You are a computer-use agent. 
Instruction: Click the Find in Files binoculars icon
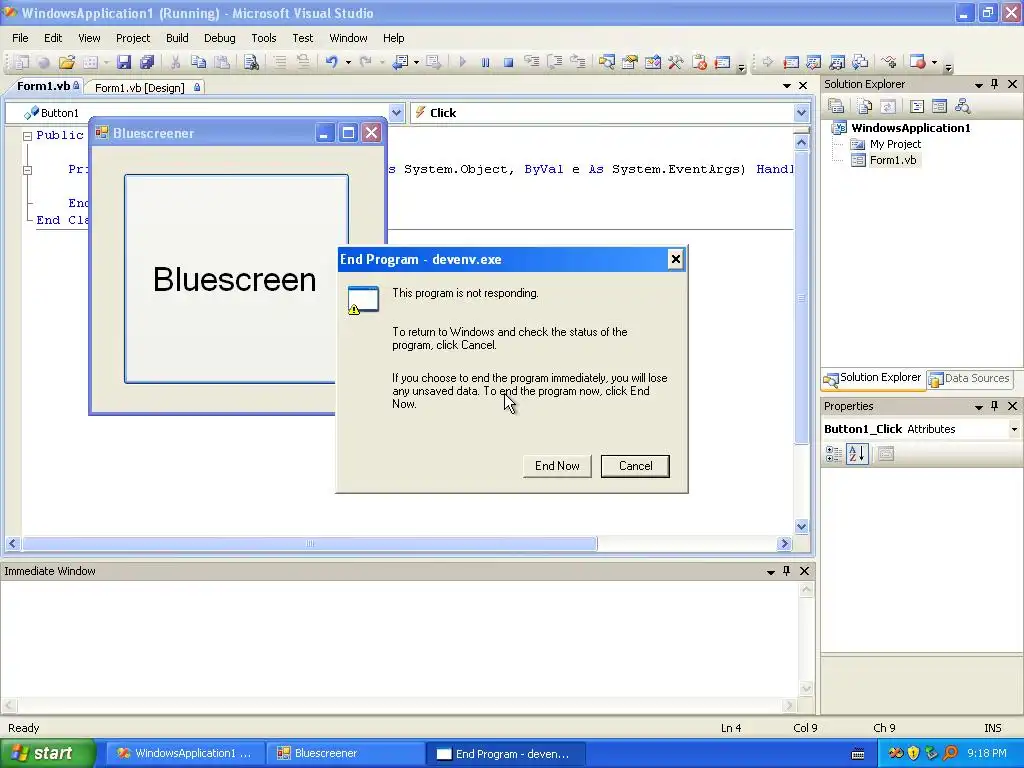click(251, 62)
